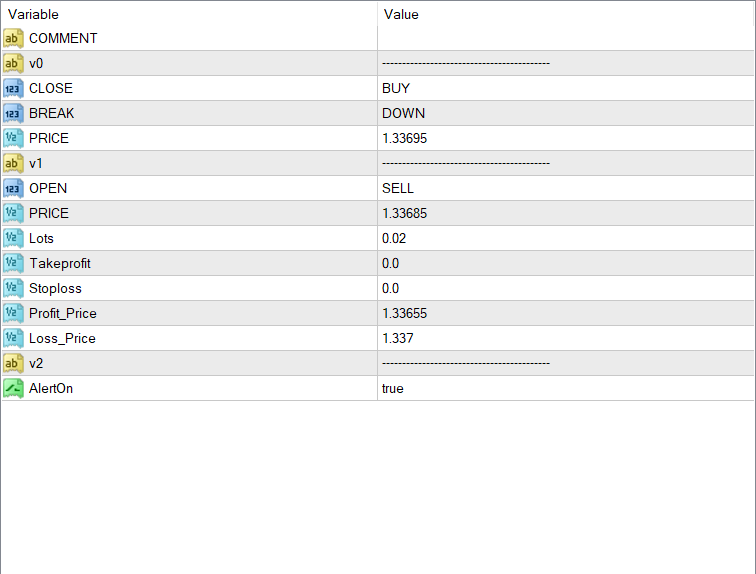
Task: Click the enum icon next to CLOSE
Action: click(13, 88)
